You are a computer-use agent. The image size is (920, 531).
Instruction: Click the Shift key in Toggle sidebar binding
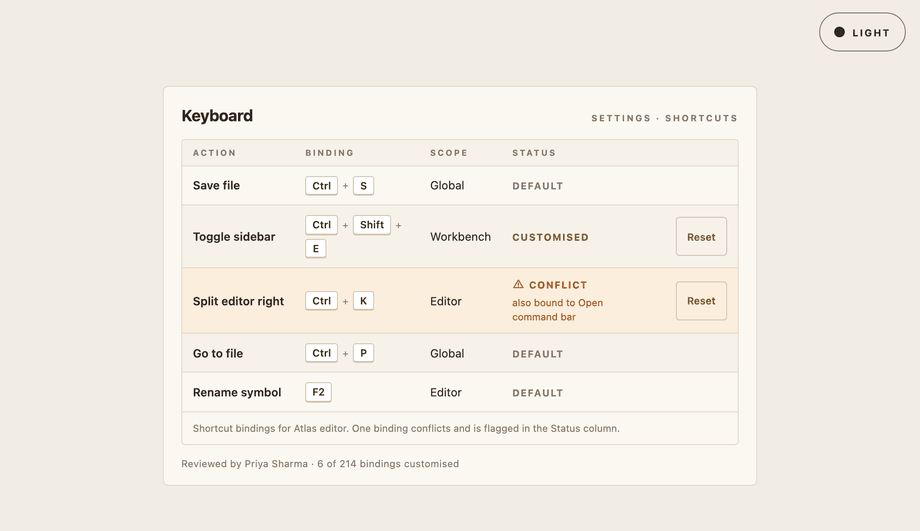coord(372,225)
